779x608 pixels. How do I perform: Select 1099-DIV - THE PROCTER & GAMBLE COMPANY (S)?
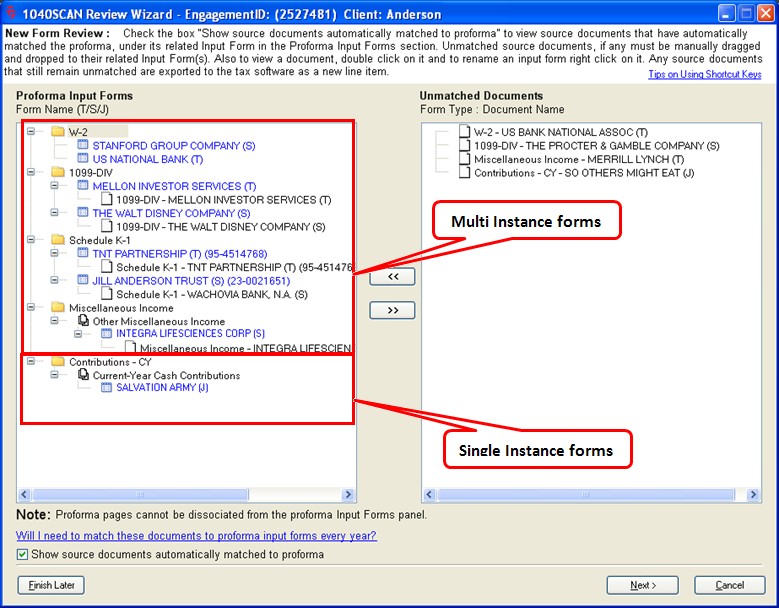click(x=596, y=146)
